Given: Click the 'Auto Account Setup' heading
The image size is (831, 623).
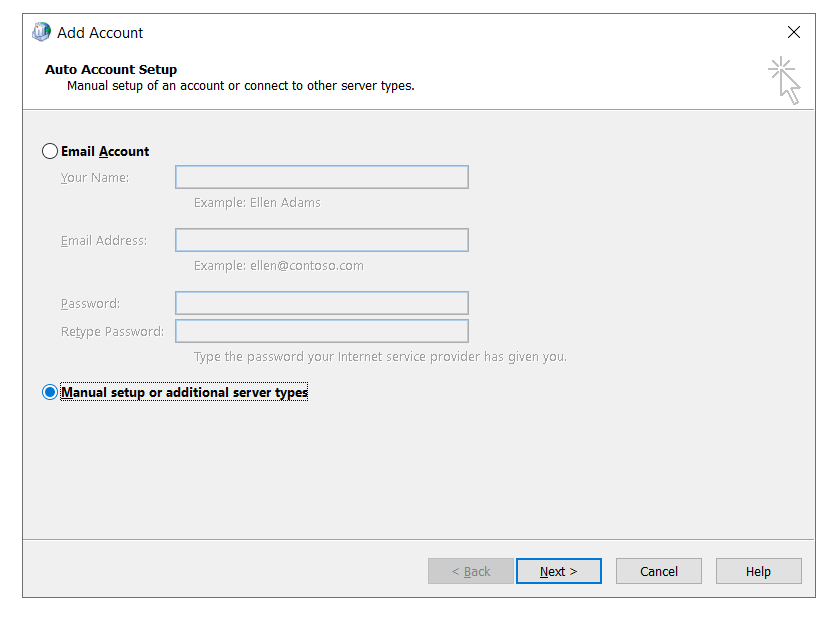Looking at the screenshot, I should (111, 69).
